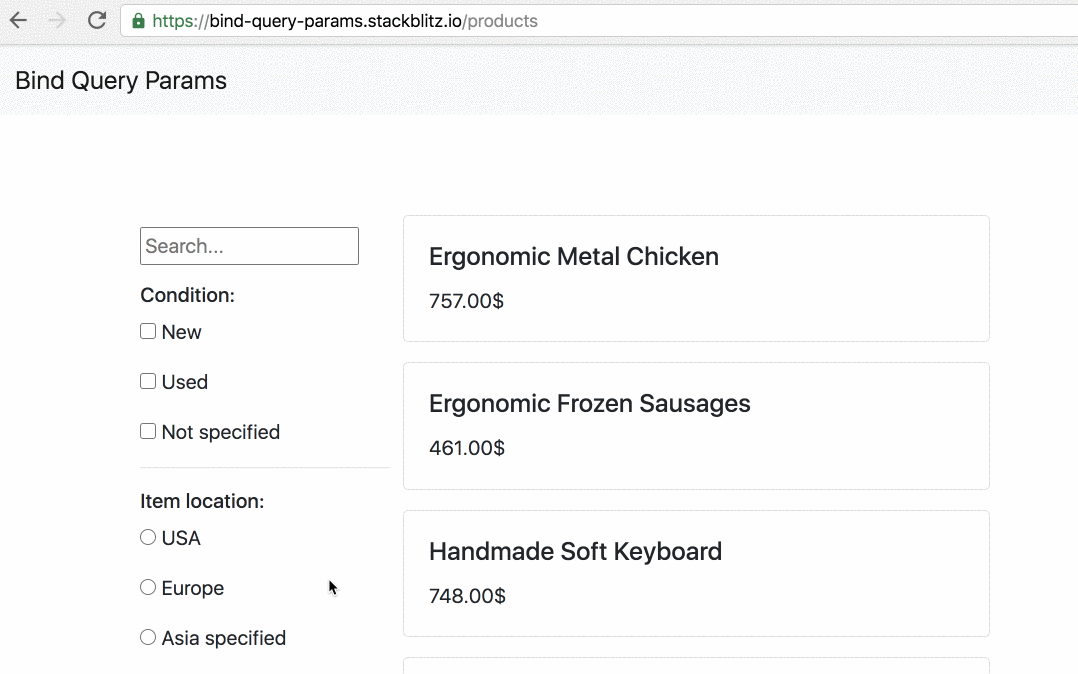The width and height of the screenshot is (1078, 674).
Task: Click the Condition filter heading
Action: (188, 295)
